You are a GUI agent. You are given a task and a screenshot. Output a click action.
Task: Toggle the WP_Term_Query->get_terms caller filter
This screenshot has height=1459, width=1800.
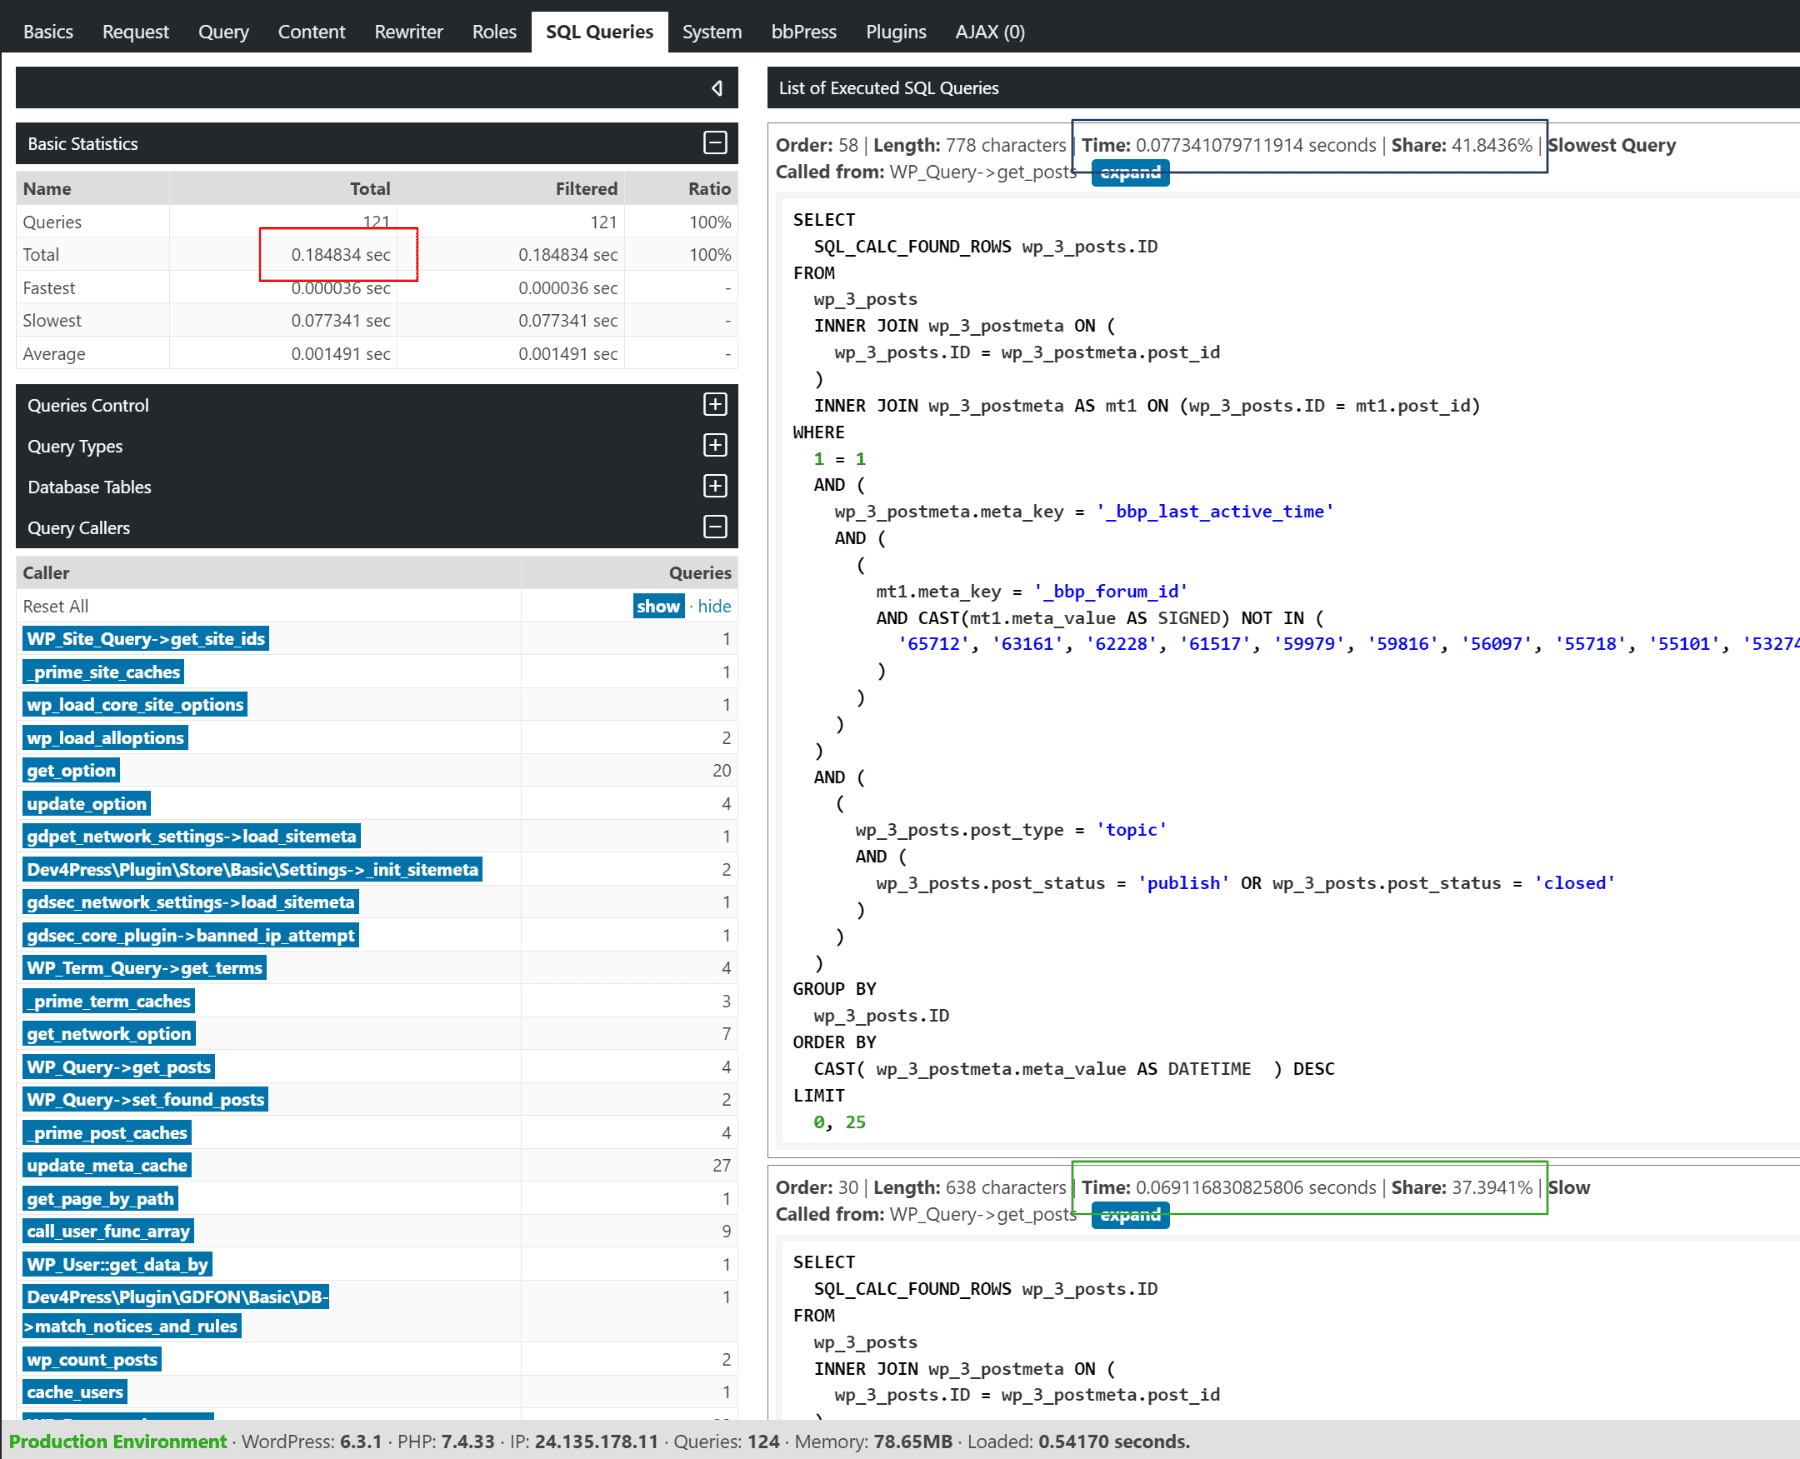pyautogui.click(x=145, y=968)
